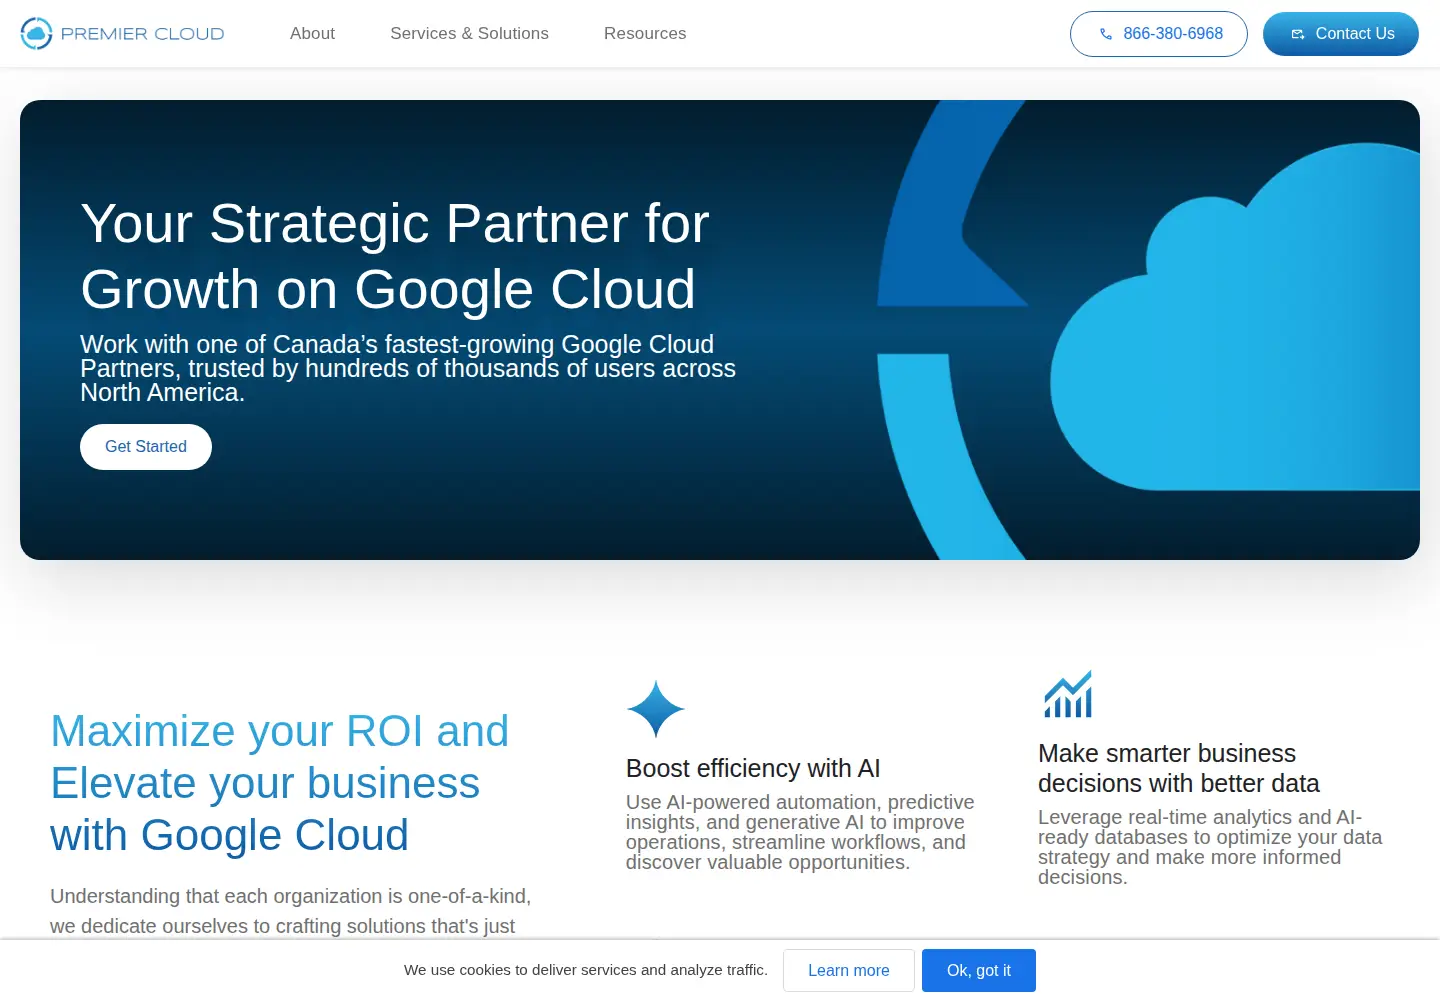
Task: Click the Learn more cookie link
Action: click(848, 970)
